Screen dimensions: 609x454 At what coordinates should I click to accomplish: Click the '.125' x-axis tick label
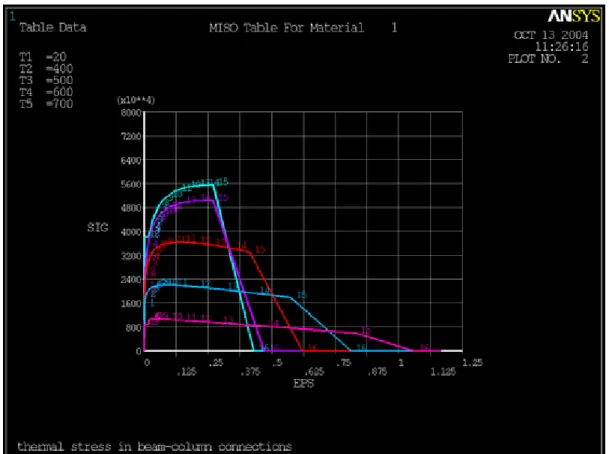click(186, 372)
